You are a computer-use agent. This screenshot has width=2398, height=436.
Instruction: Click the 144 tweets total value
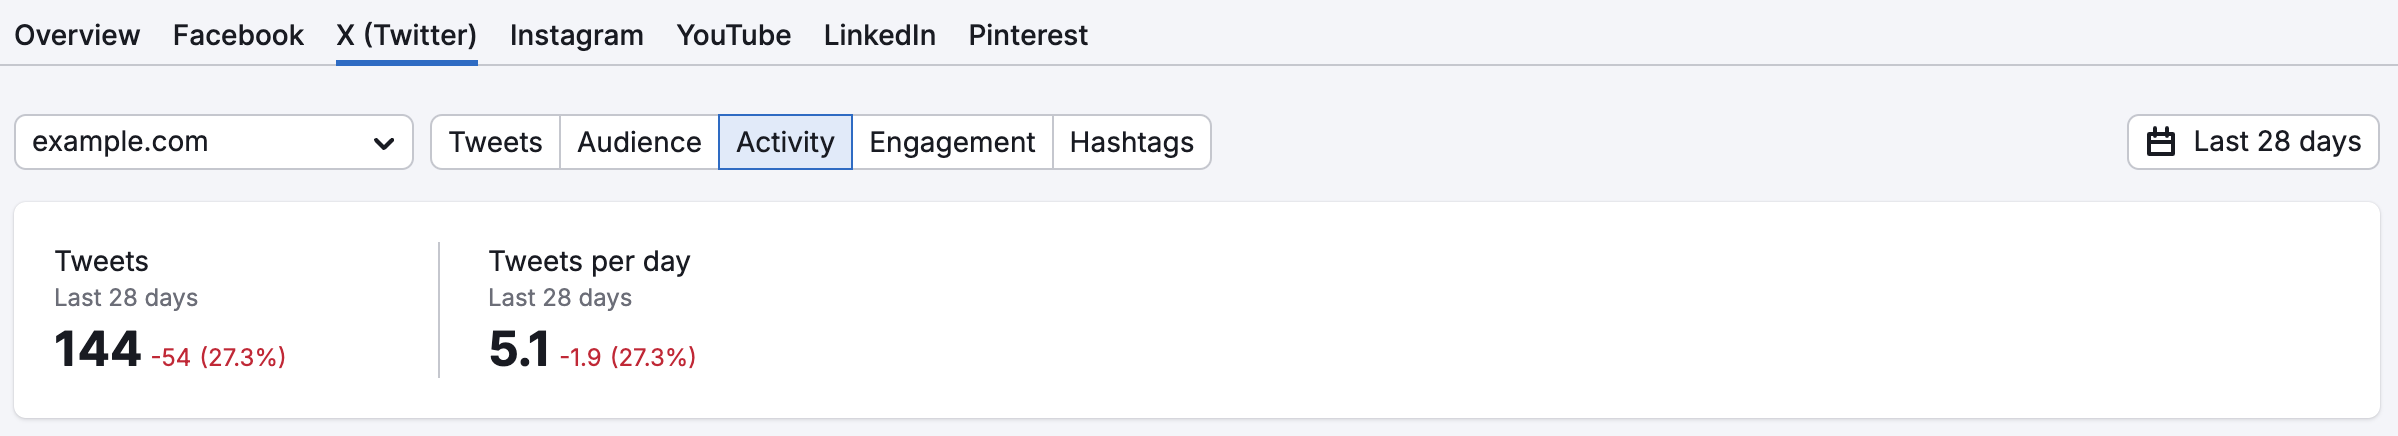97,350
